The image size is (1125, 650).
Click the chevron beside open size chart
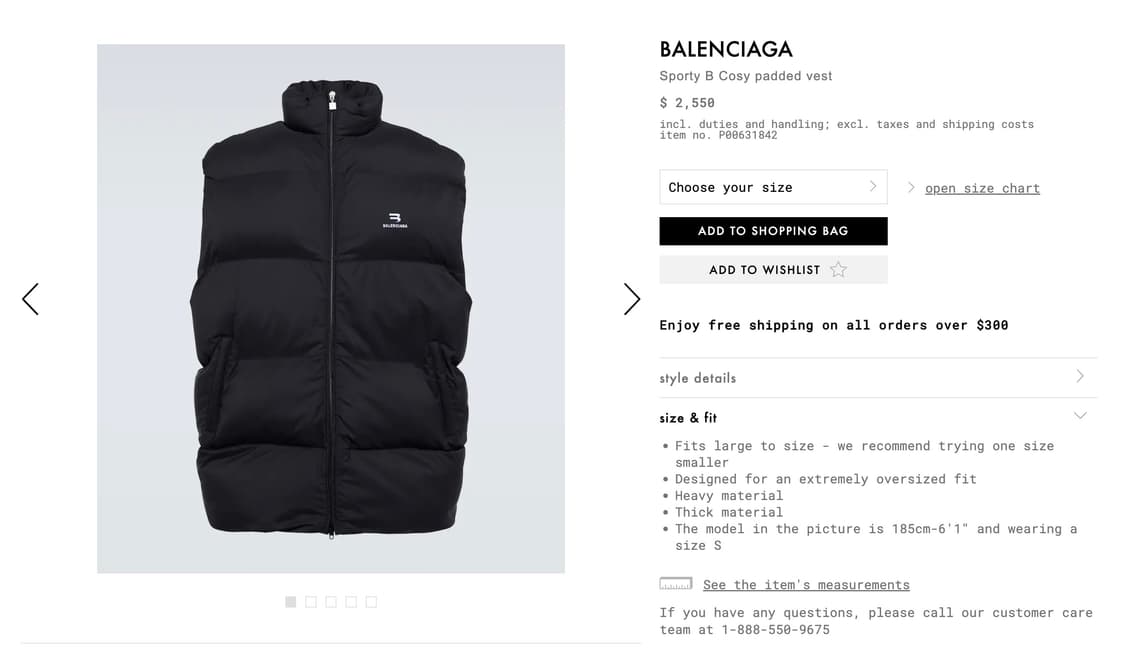(911, 187)
